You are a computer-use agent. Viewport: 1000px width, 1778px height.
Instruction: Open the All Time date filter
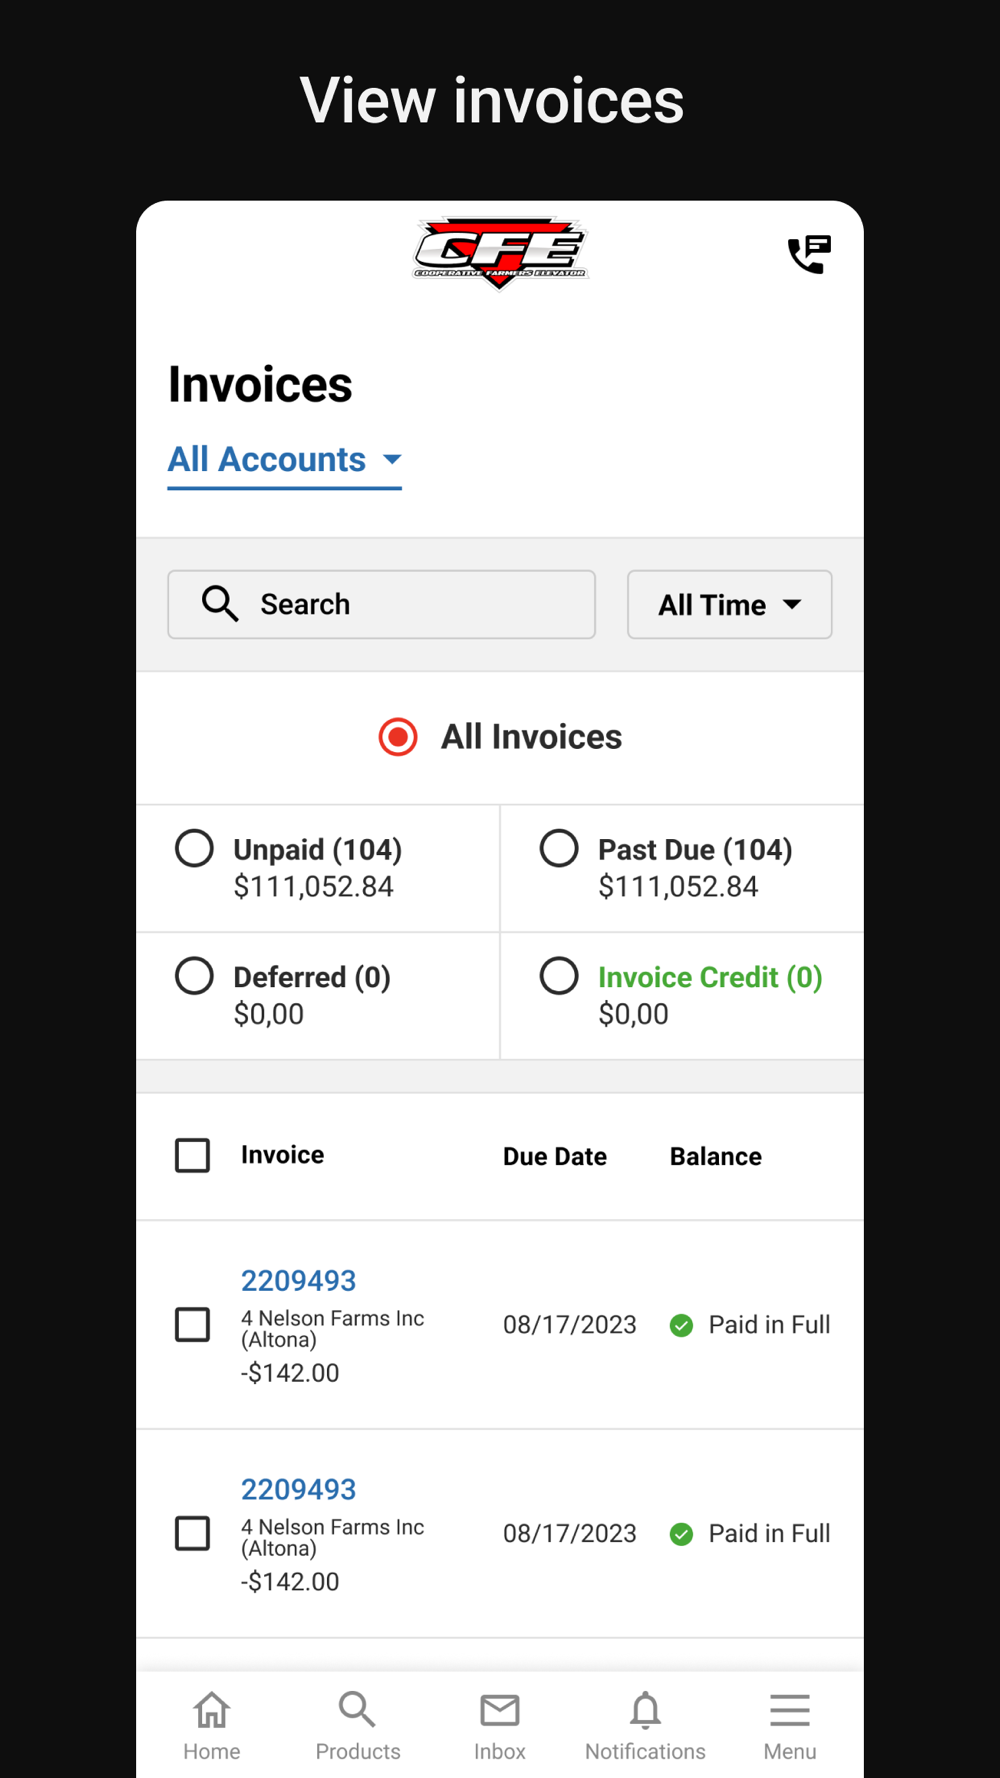(730, 605)
